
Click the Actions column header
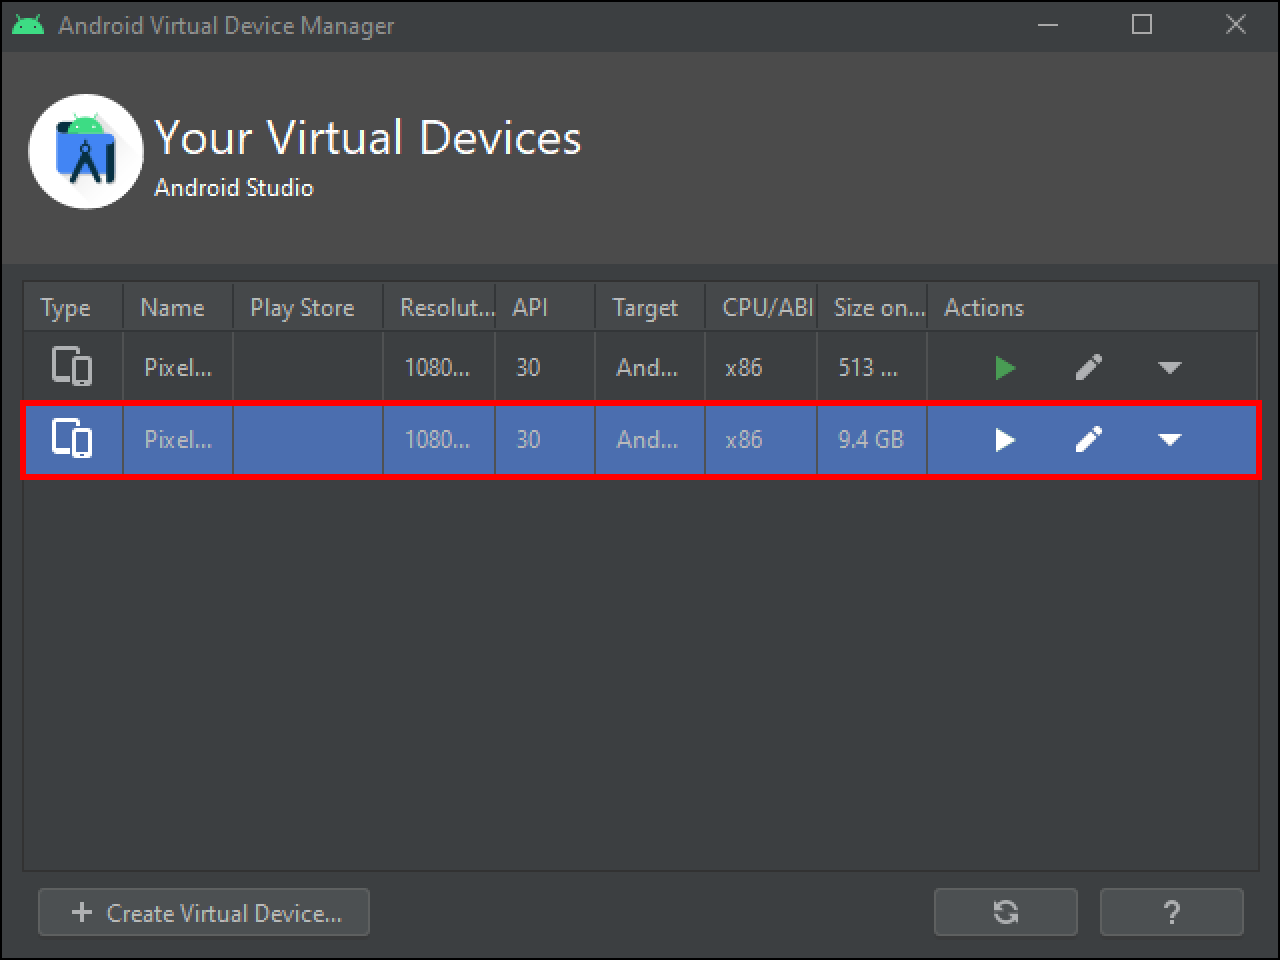(x=983, y=307)
